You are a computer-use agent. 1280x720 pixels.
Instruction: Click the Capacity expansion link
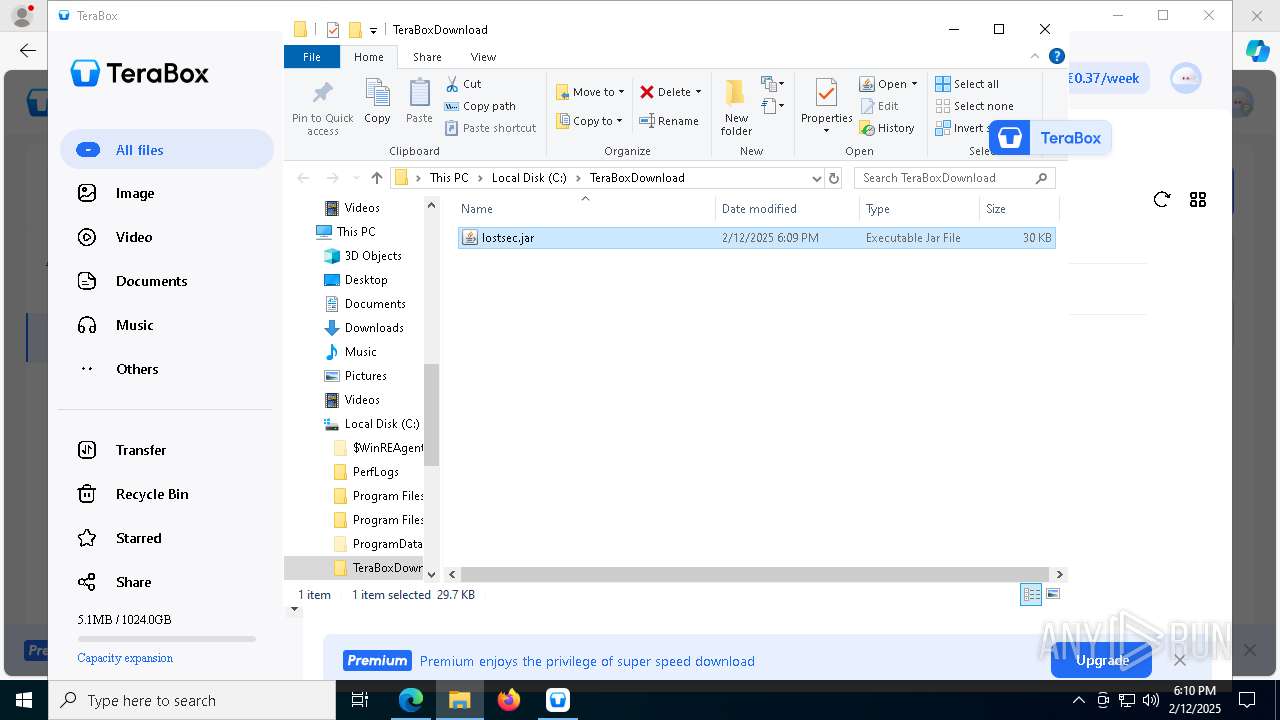point(125,658)
